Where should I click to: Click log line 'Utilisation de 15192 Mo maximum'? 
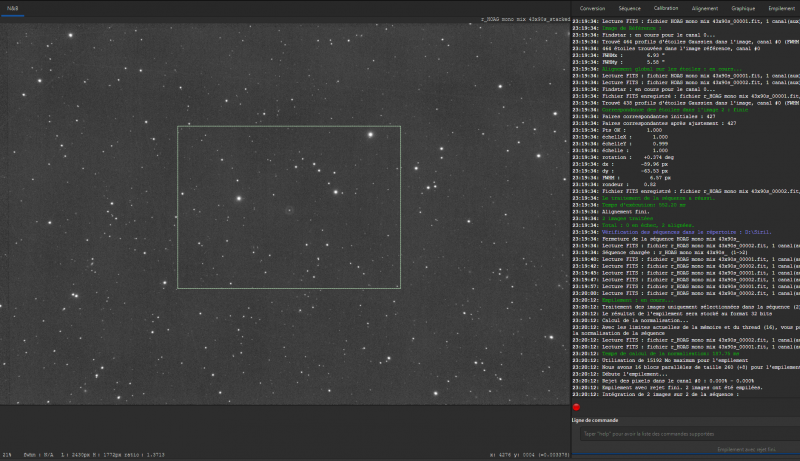(675, 360)
